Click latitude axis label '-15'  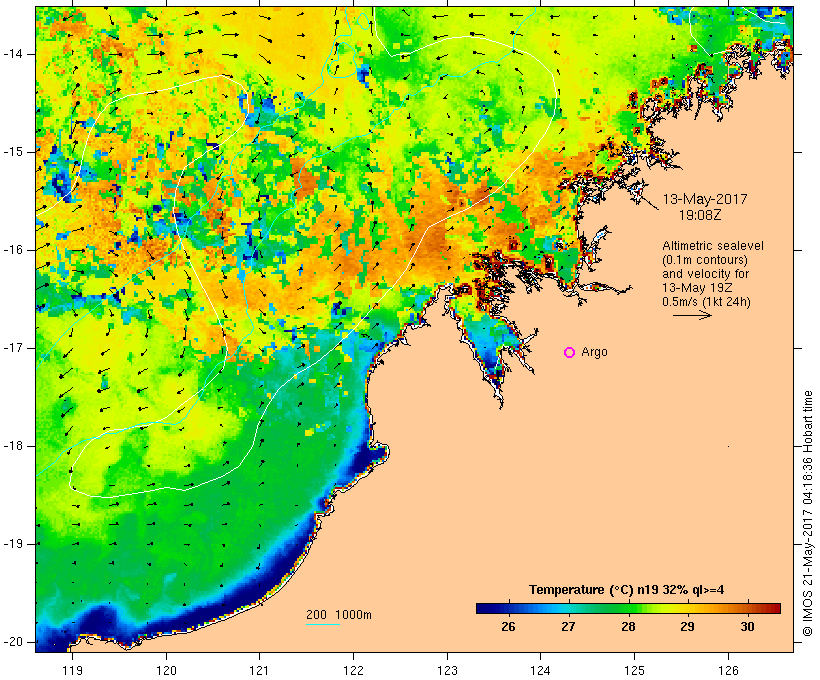pos(13,152)
